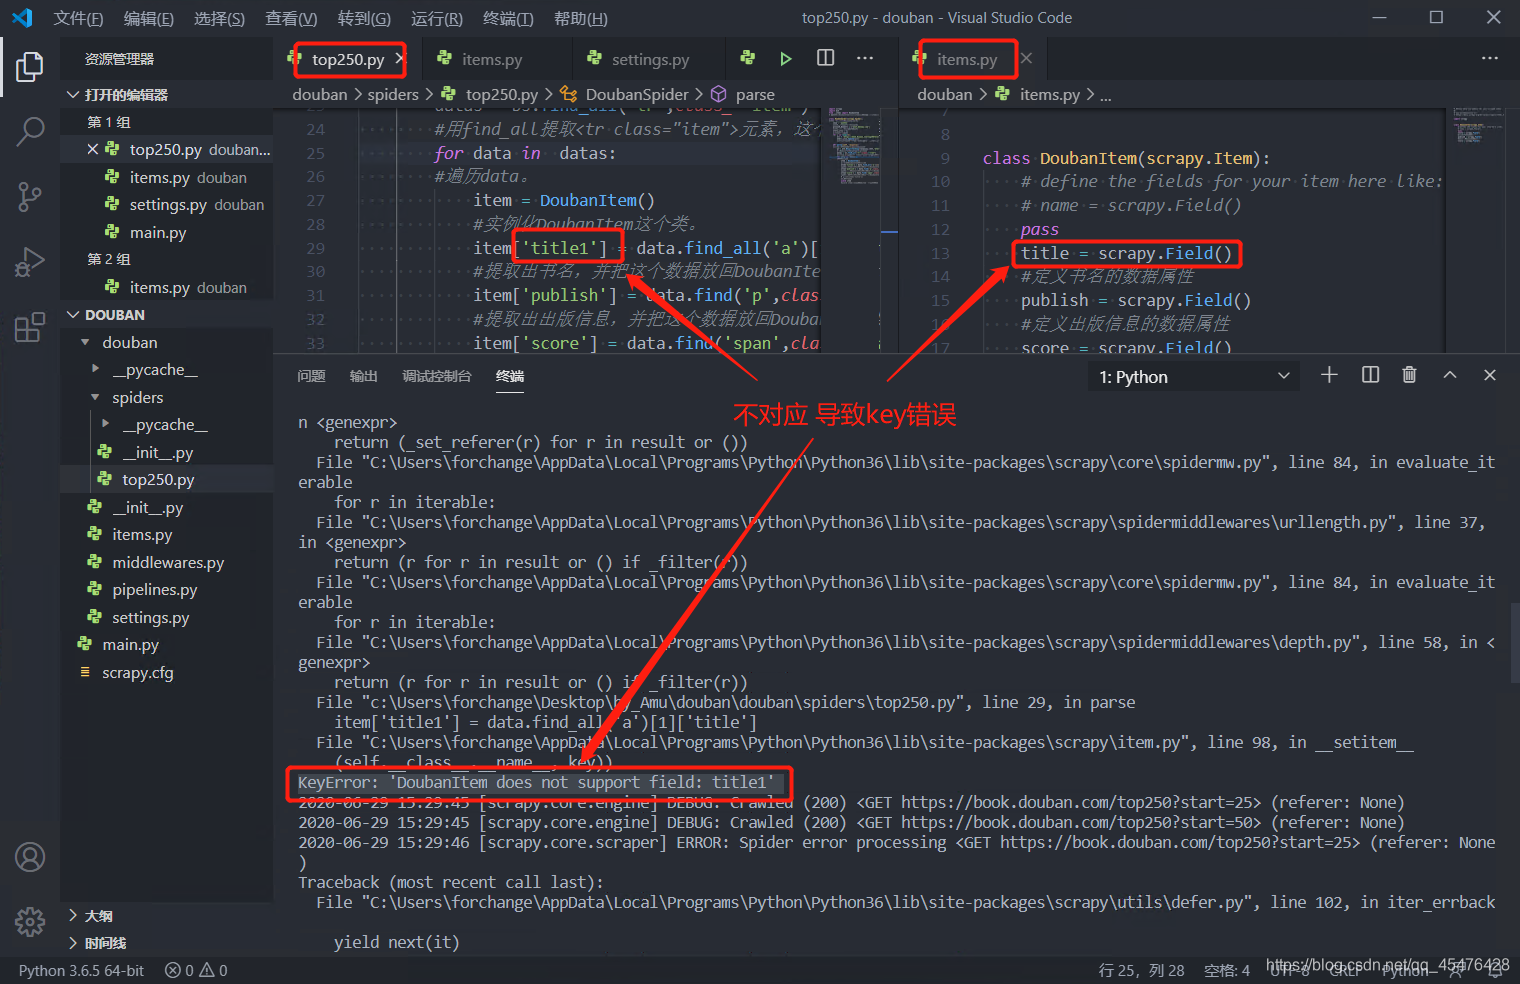Select the 终端 panel tab
1520x984 pixels.
tap(510, 376)
